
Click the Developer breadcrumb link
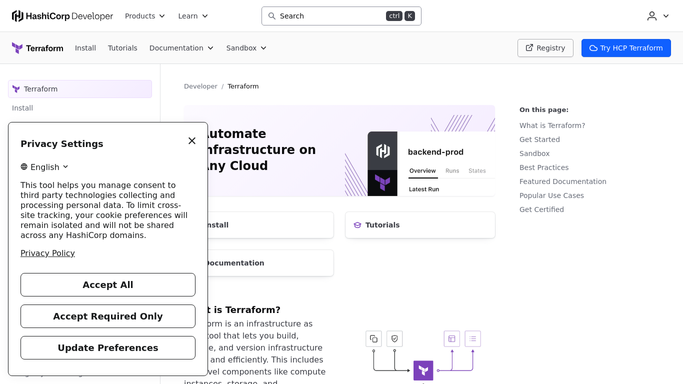(200, 86)
